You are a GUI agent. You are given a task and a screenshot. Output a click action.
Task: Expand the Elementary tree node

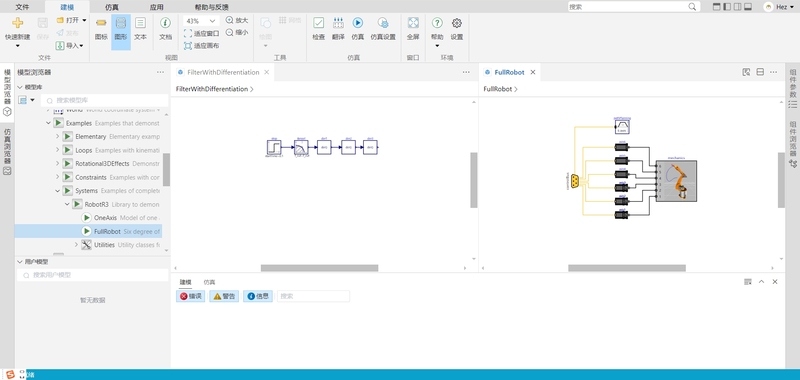(58, 136)
